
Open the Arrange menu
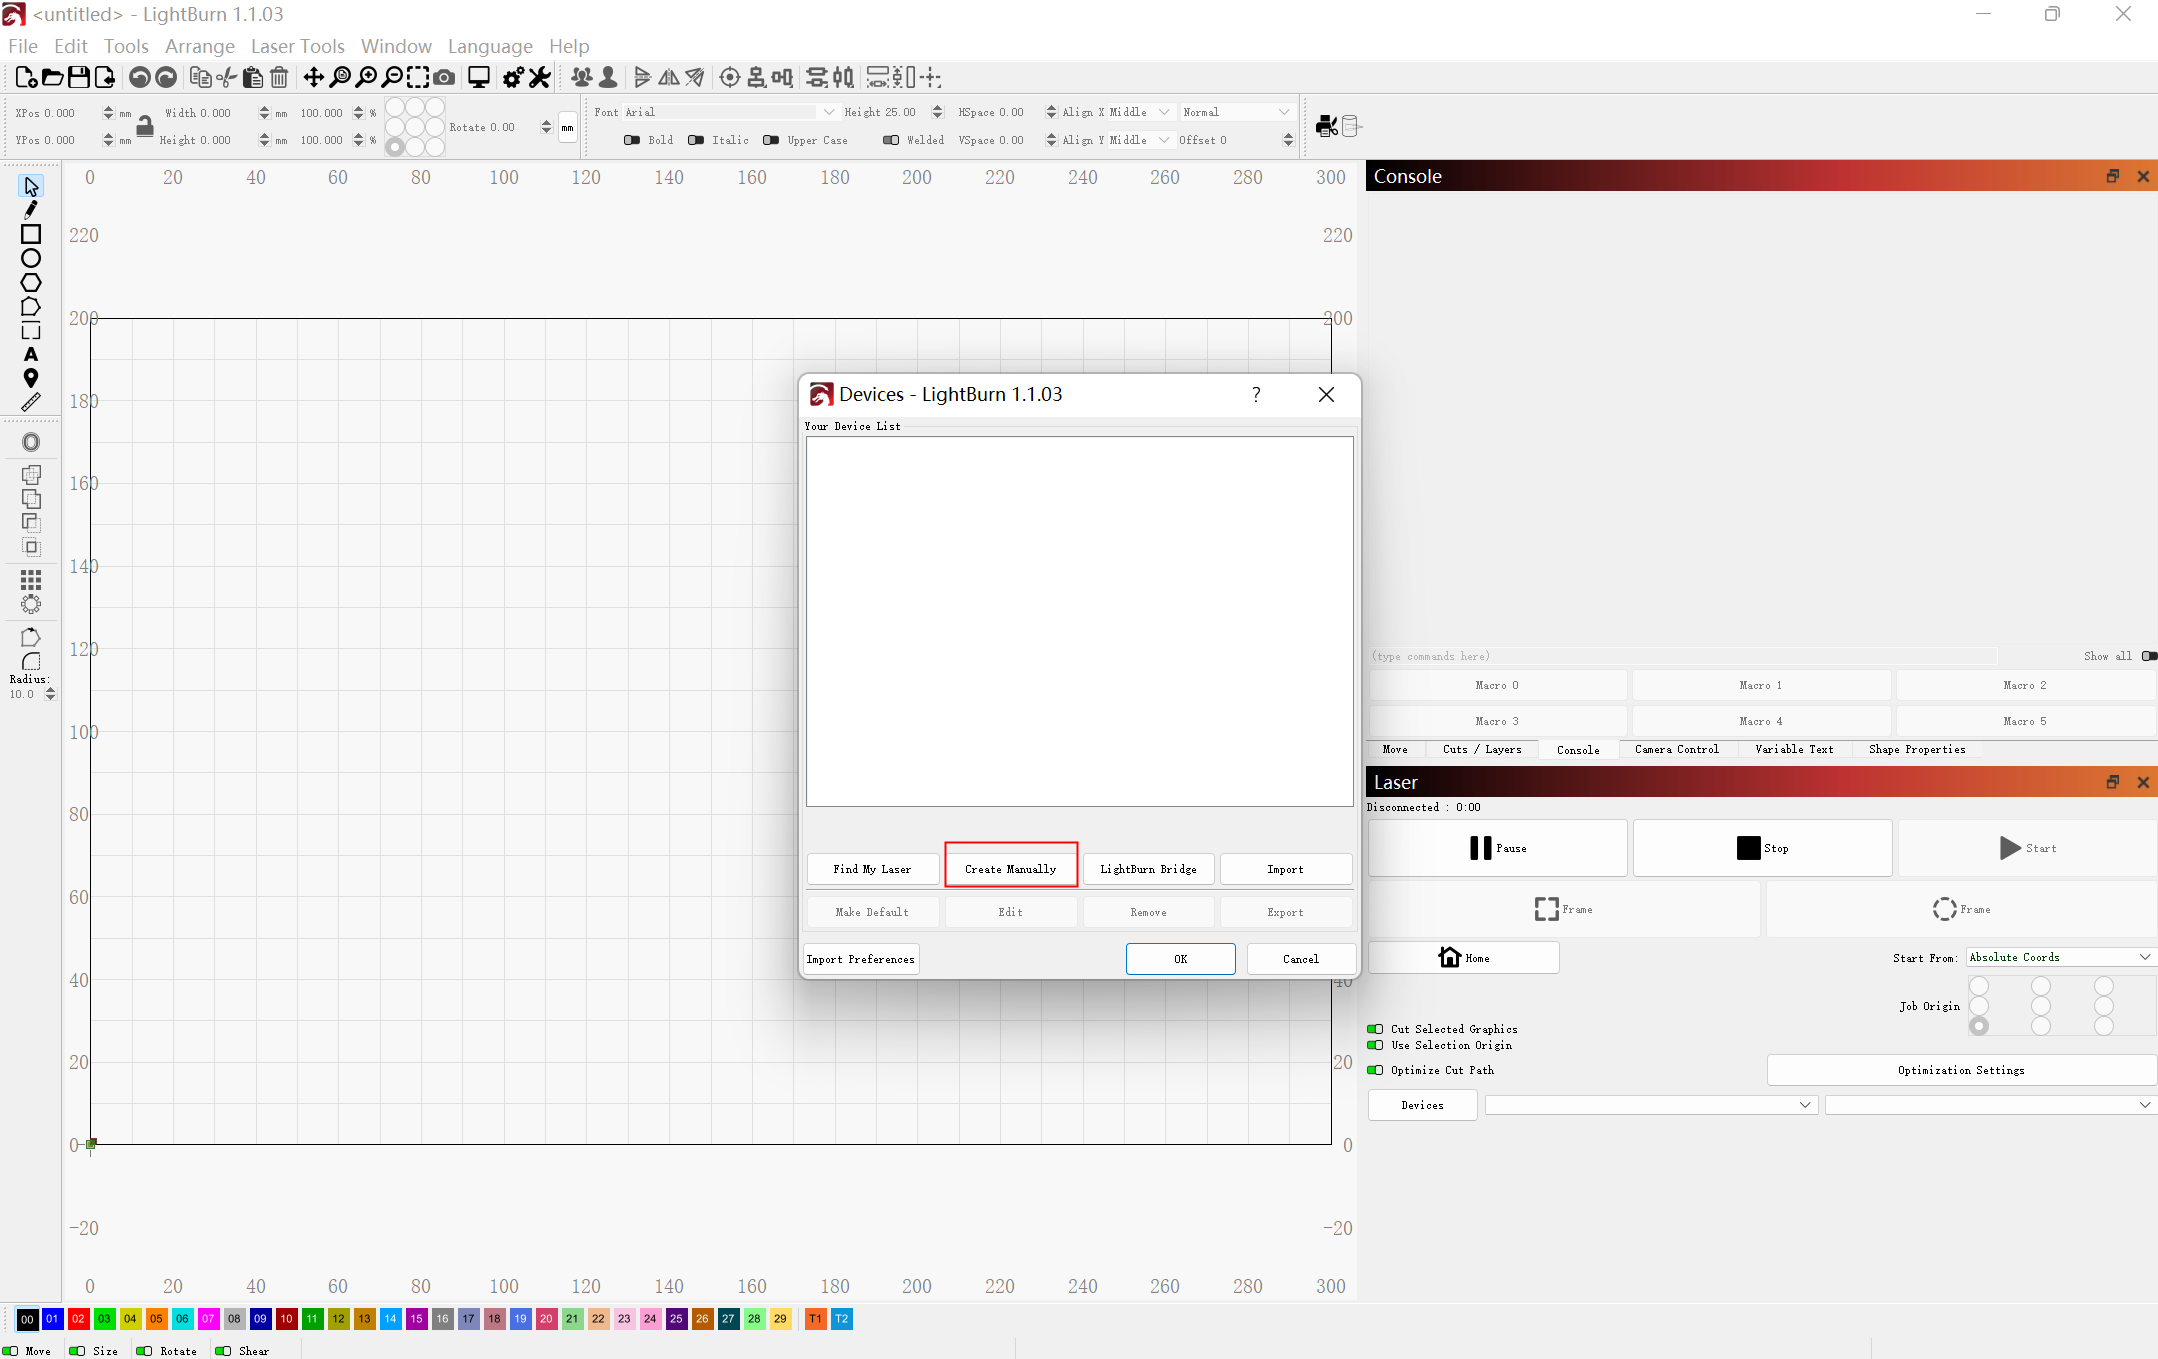tap(199, 46)
